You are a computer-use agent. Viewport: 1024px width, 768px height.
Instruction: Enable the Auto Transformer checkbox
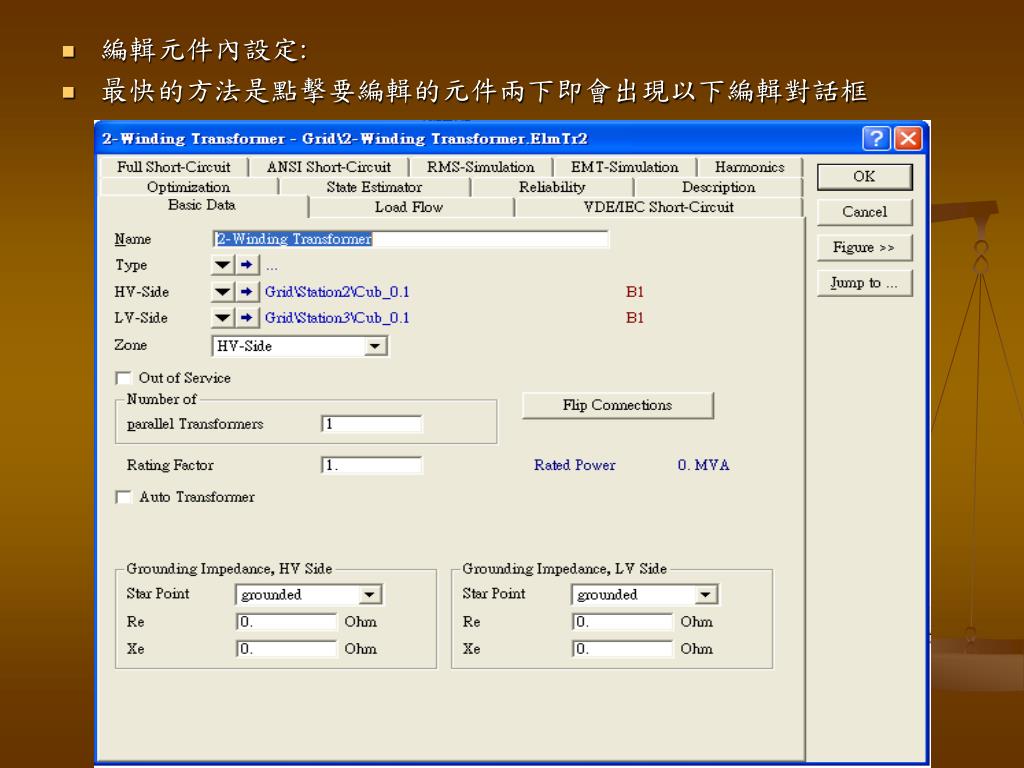[123, 497]
